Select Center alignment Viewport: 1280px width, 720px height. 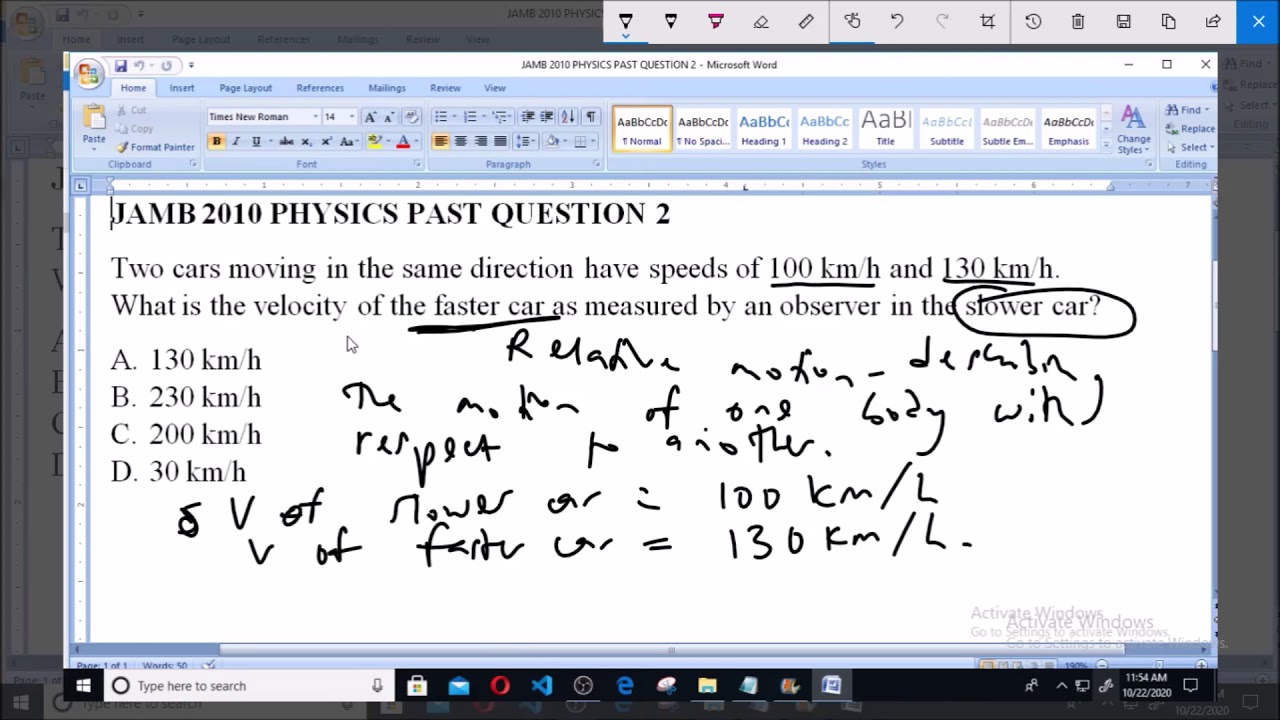coord(461,141)
